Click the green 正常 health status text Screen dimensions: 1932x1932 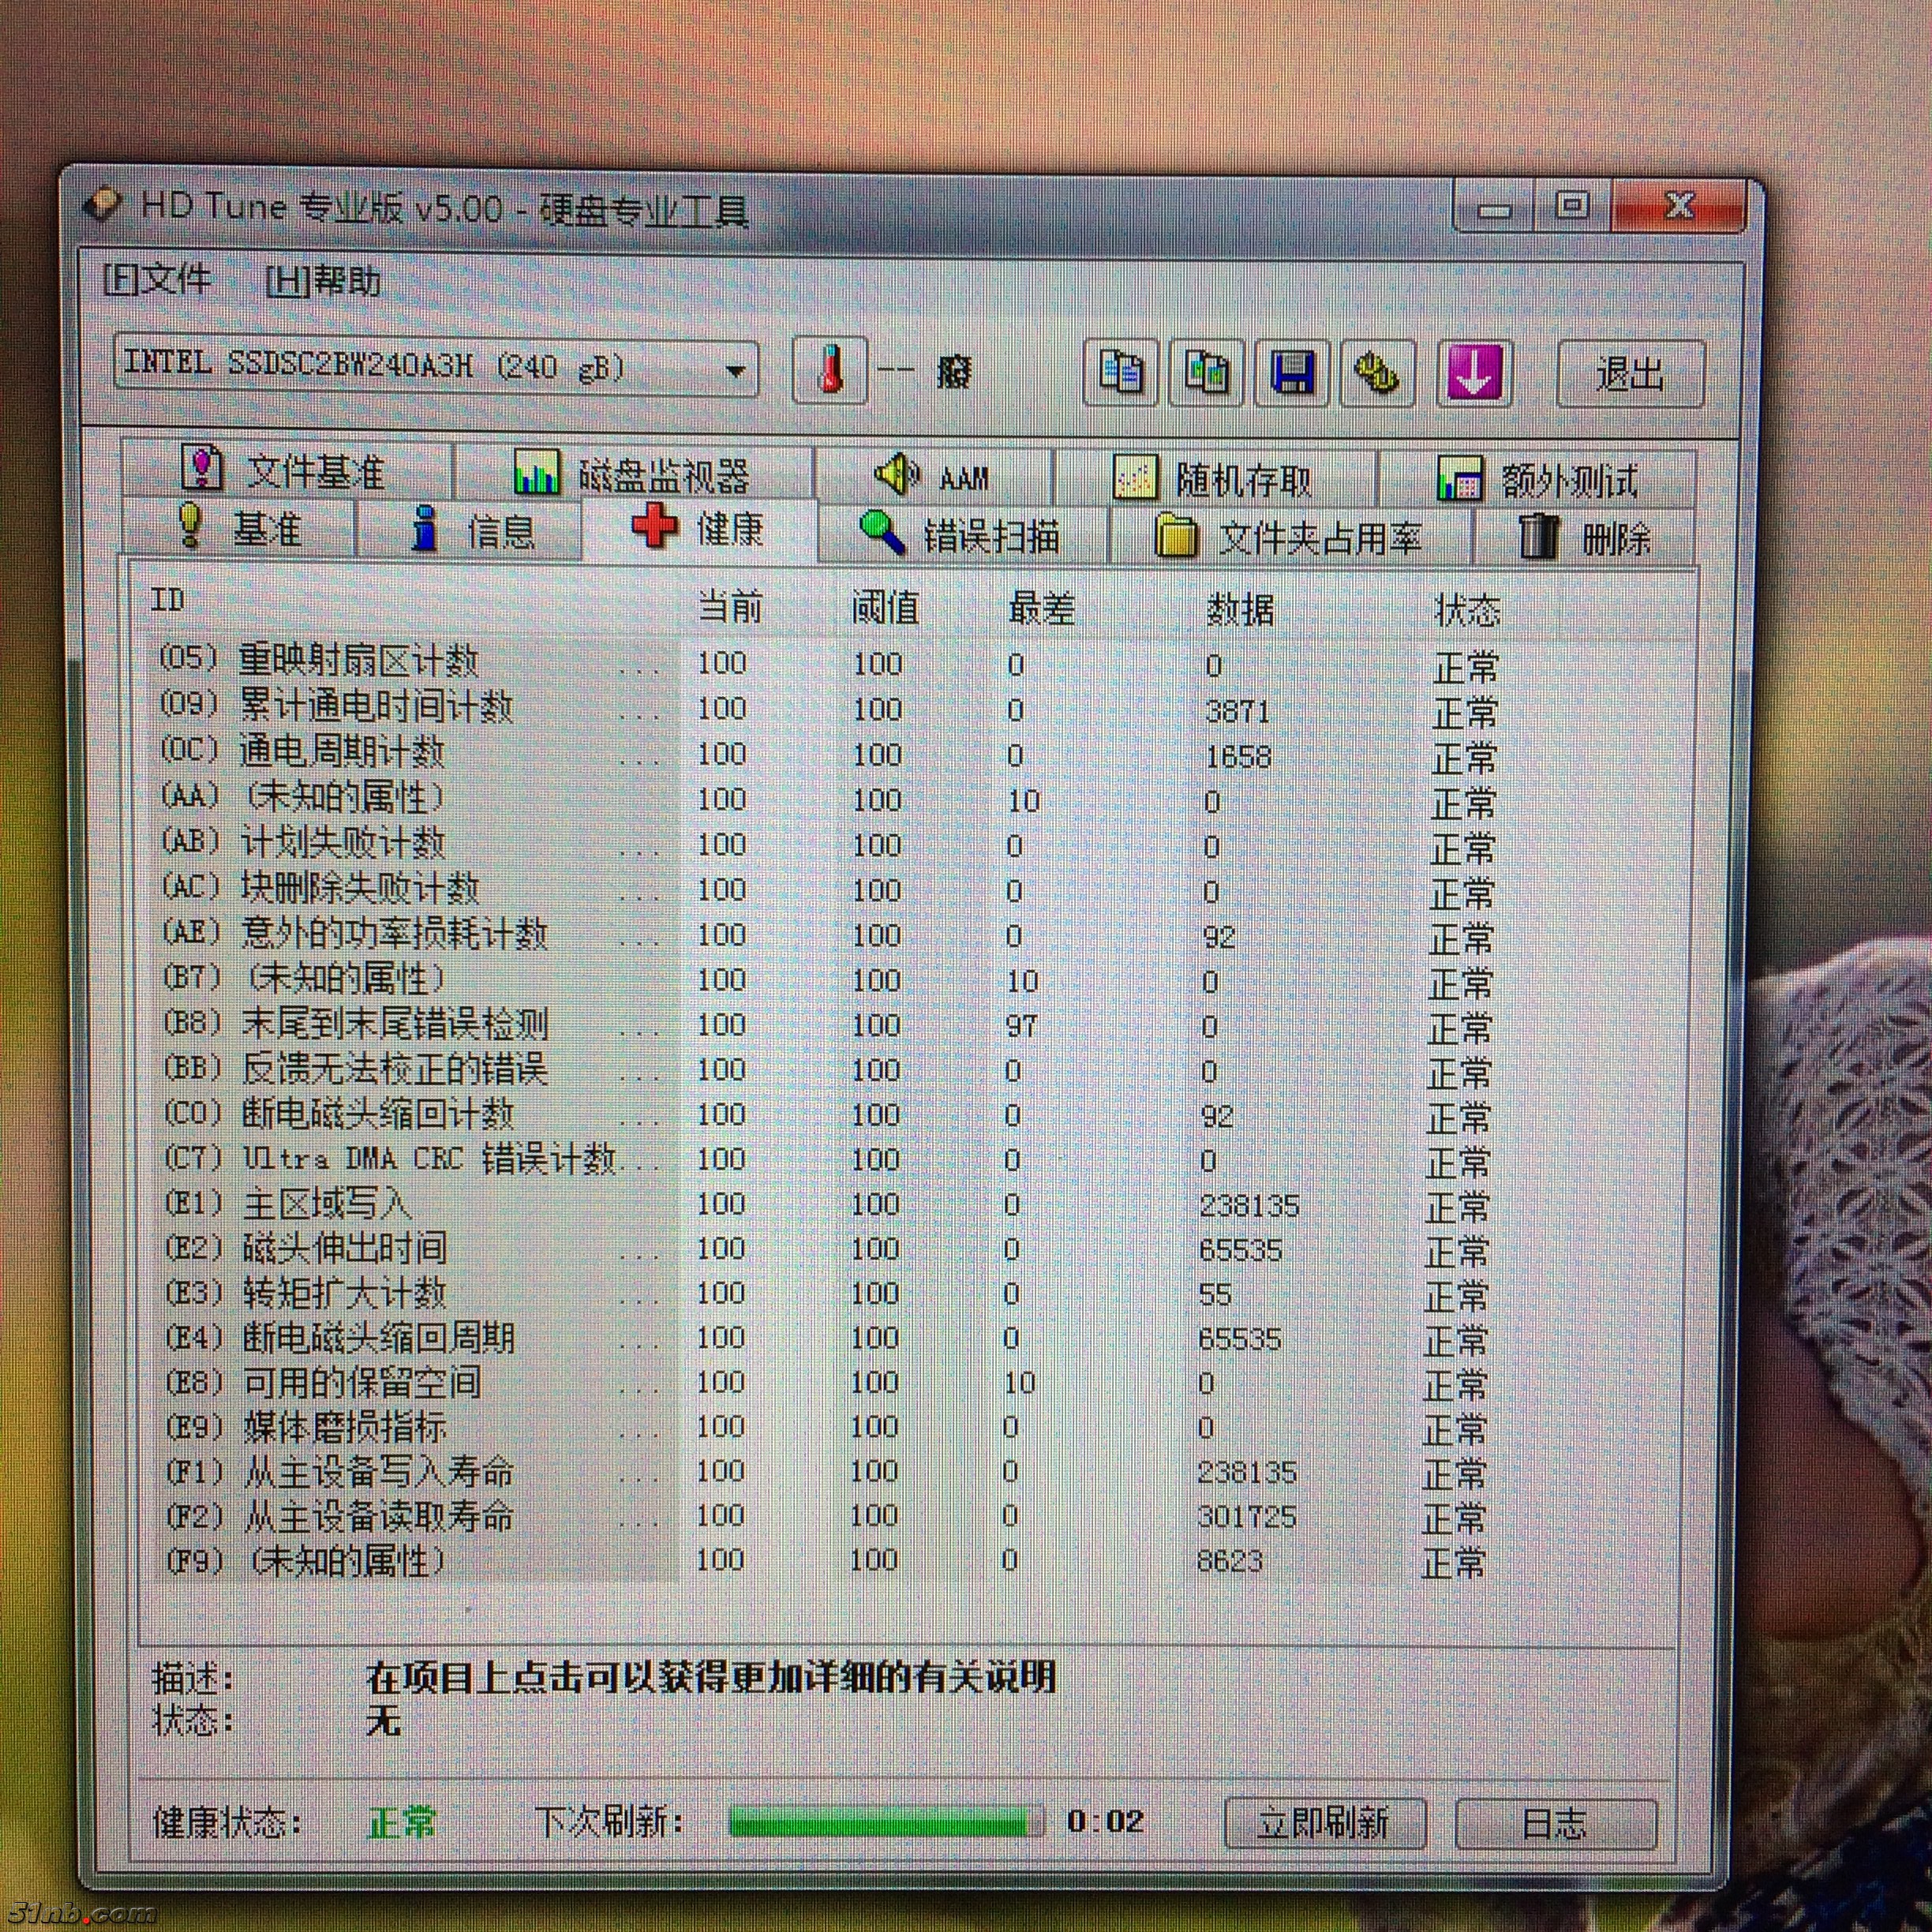click(x=402, y=1822)
